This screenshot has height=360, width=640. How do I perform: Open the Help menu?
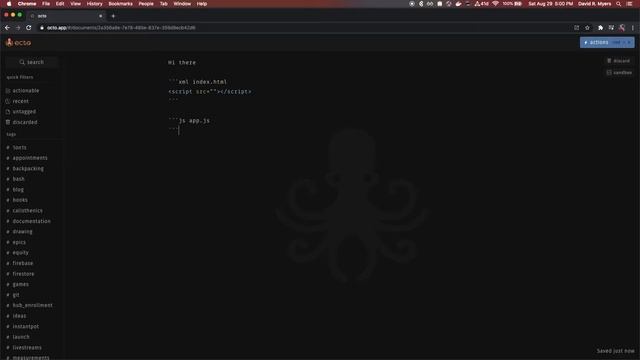pos(202,4)
